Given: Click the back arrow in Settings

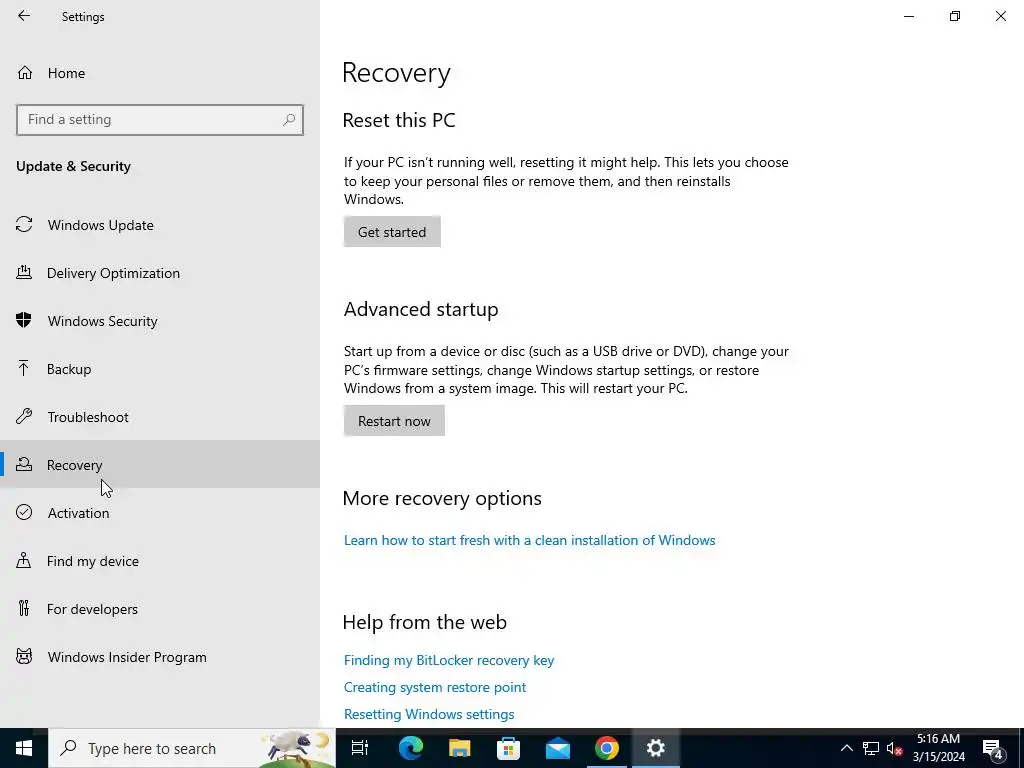Looking at the screenshot, I should 24,16.
